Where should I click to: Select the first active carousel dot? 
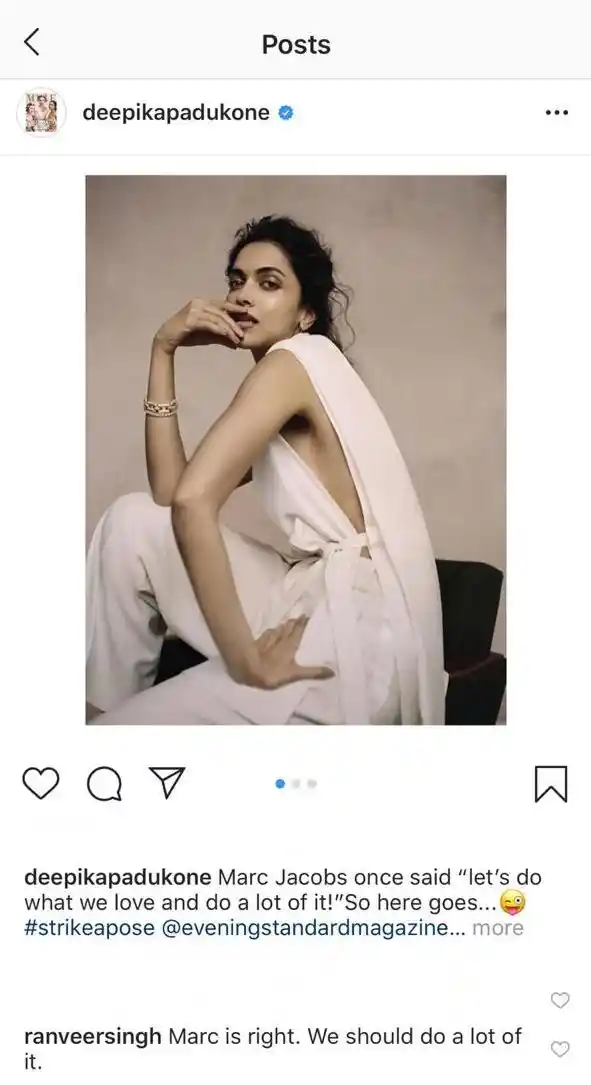click(x=280, y=784)
